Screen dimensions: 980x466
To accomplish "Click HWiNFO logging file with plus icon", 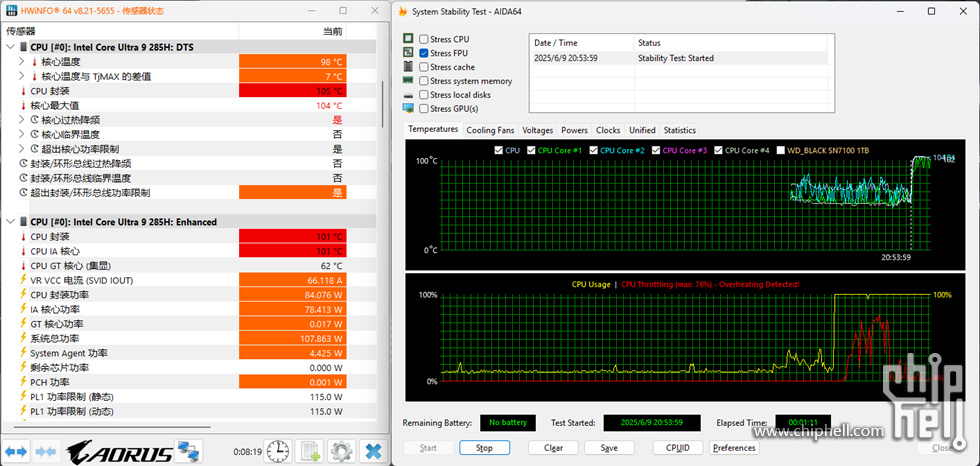I will tap(311, 451).
